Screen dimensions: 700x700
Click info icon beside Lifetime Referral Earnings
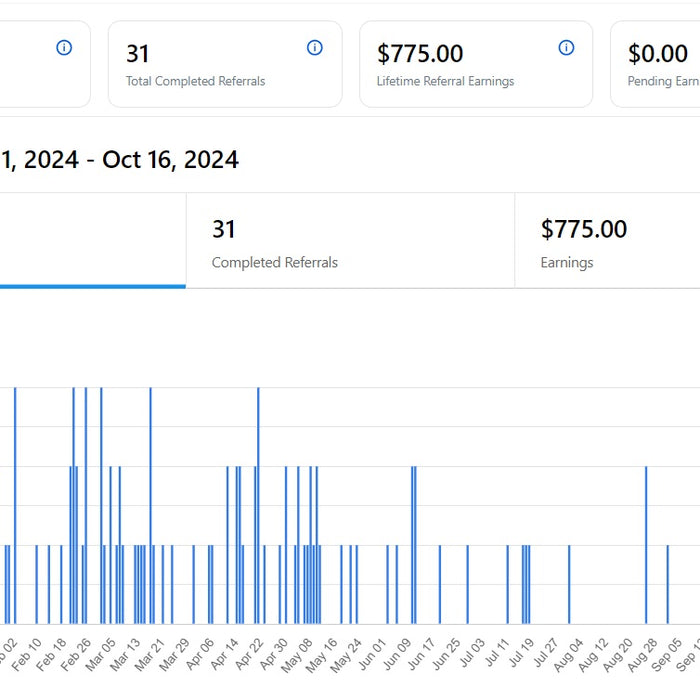566,48
